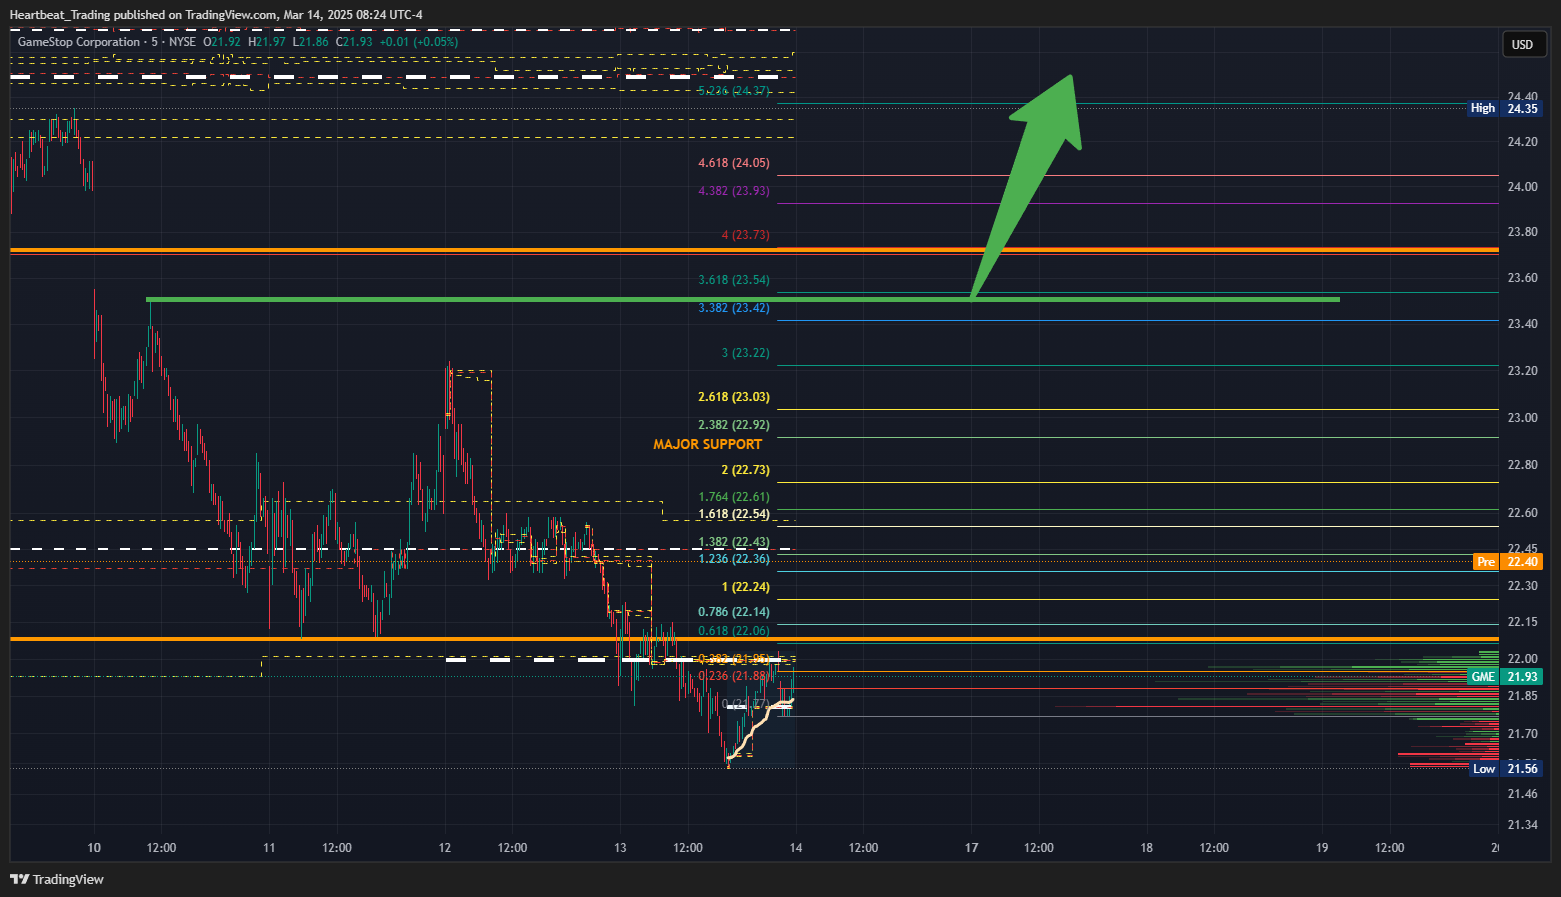Click the 23.00 price scale value
This screenshot has height=897, width=1561.
[x=1523, y=418]
